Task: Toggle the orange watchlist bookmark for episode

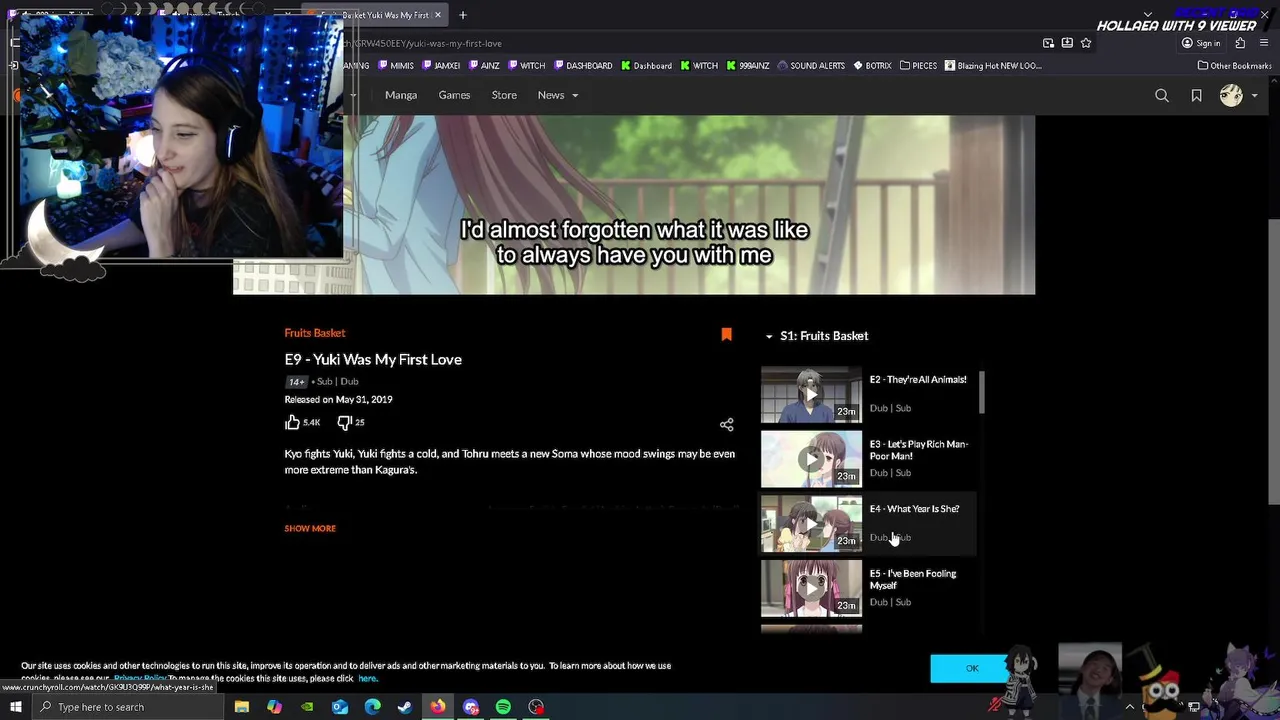Action: 726,335
